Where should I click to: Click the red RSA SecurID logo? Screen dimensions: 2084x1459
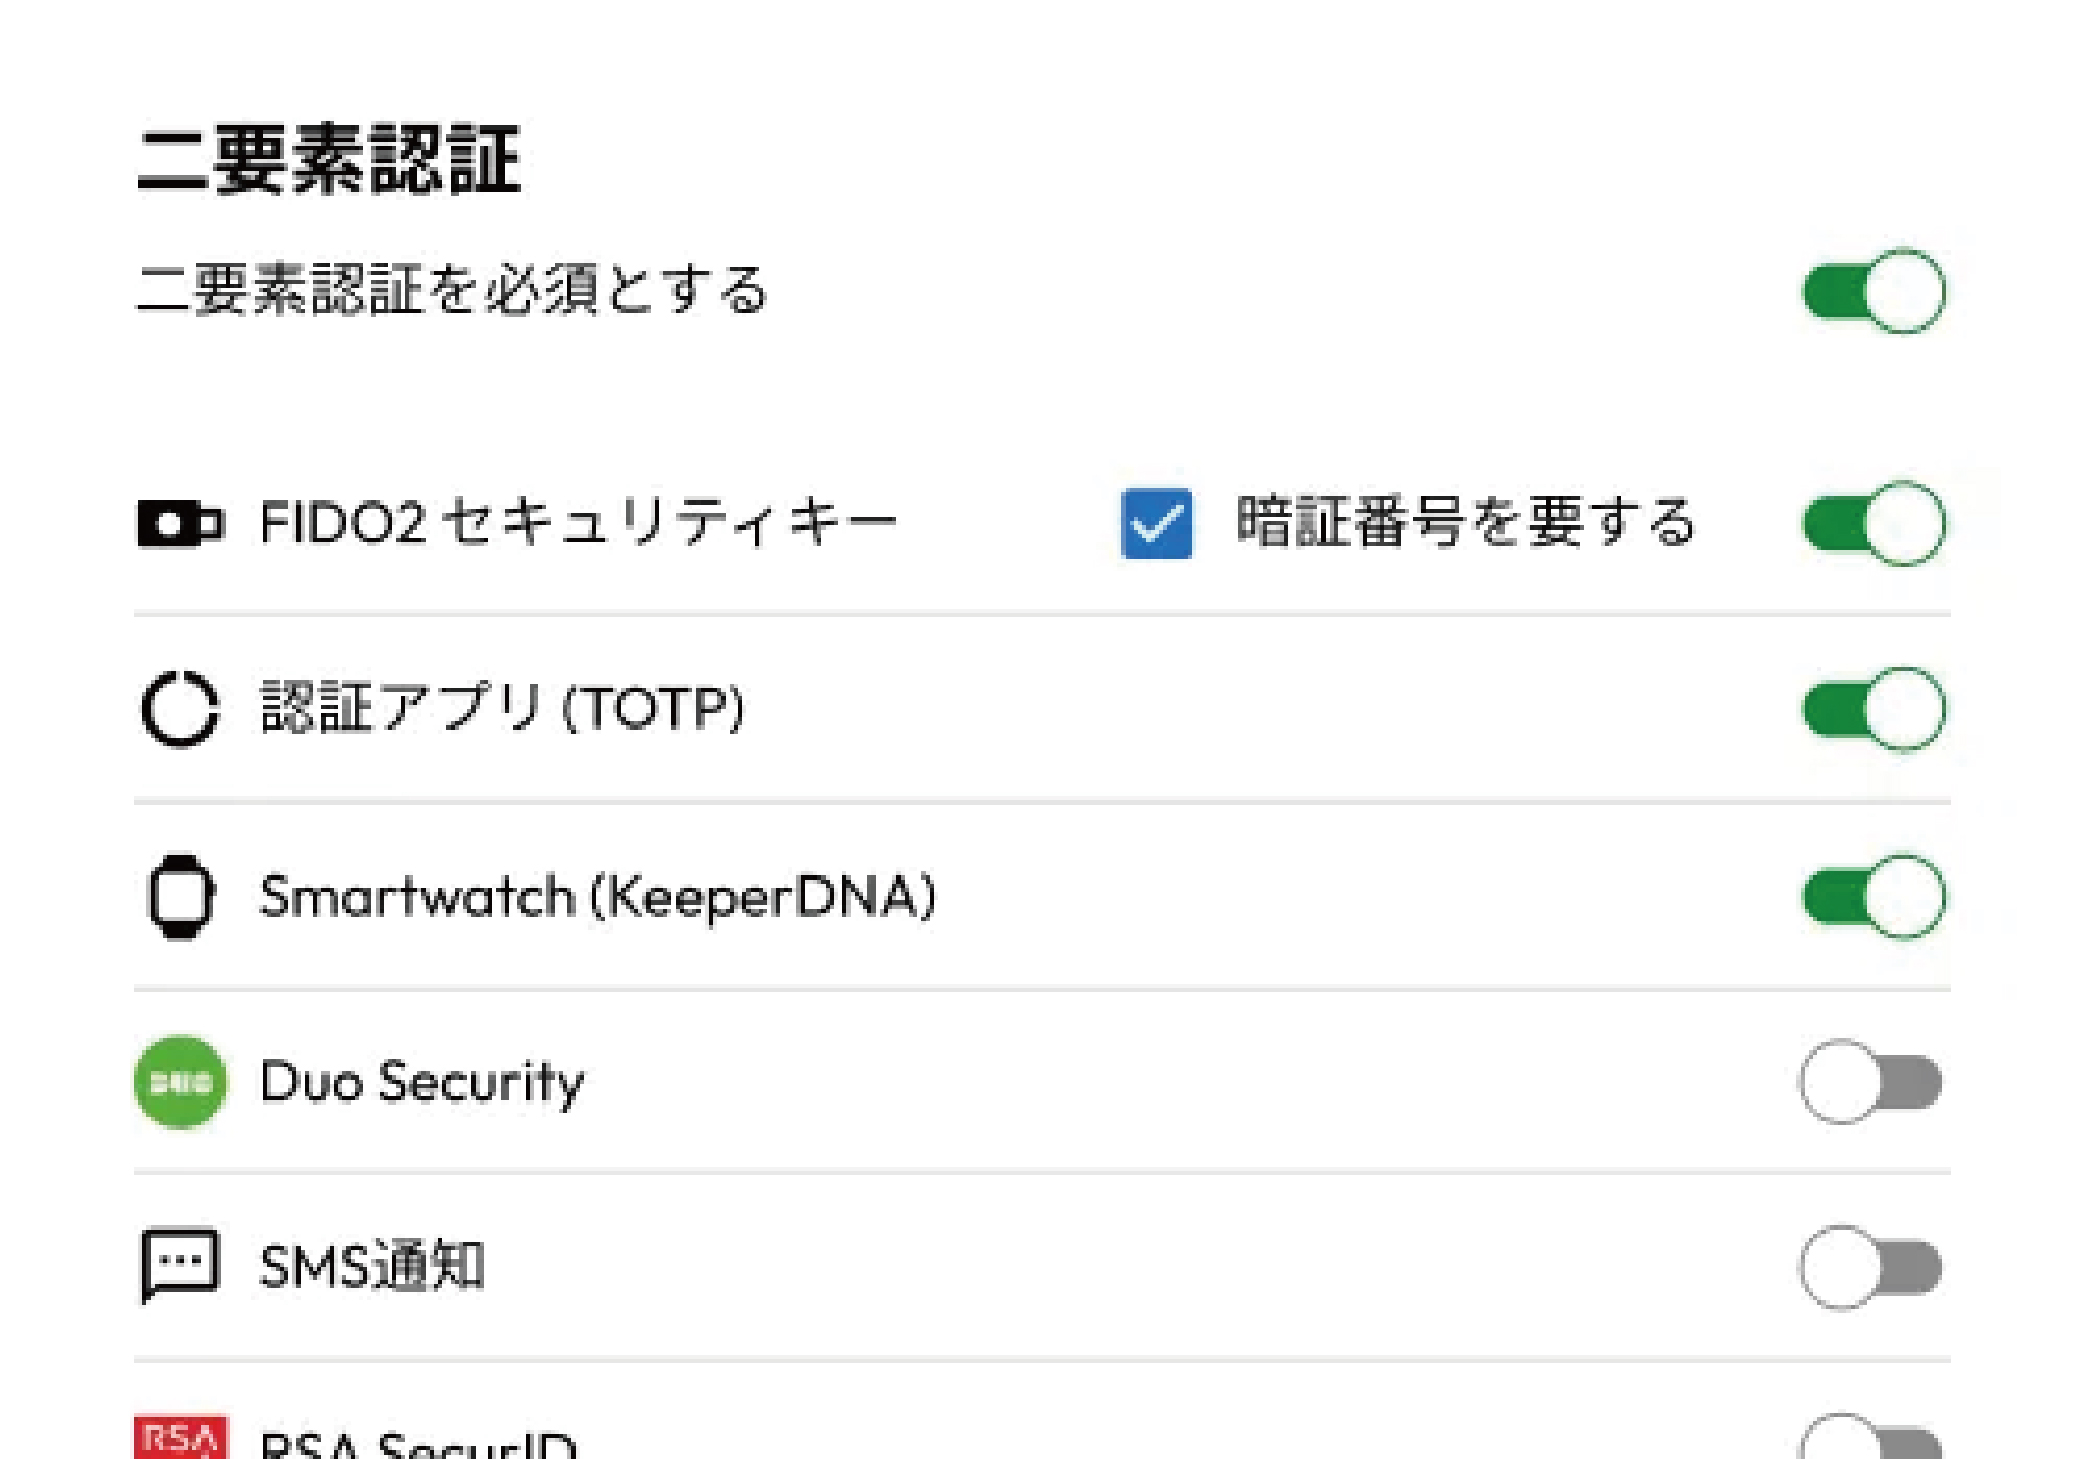pyautogui.click(x=180, y=1438)
